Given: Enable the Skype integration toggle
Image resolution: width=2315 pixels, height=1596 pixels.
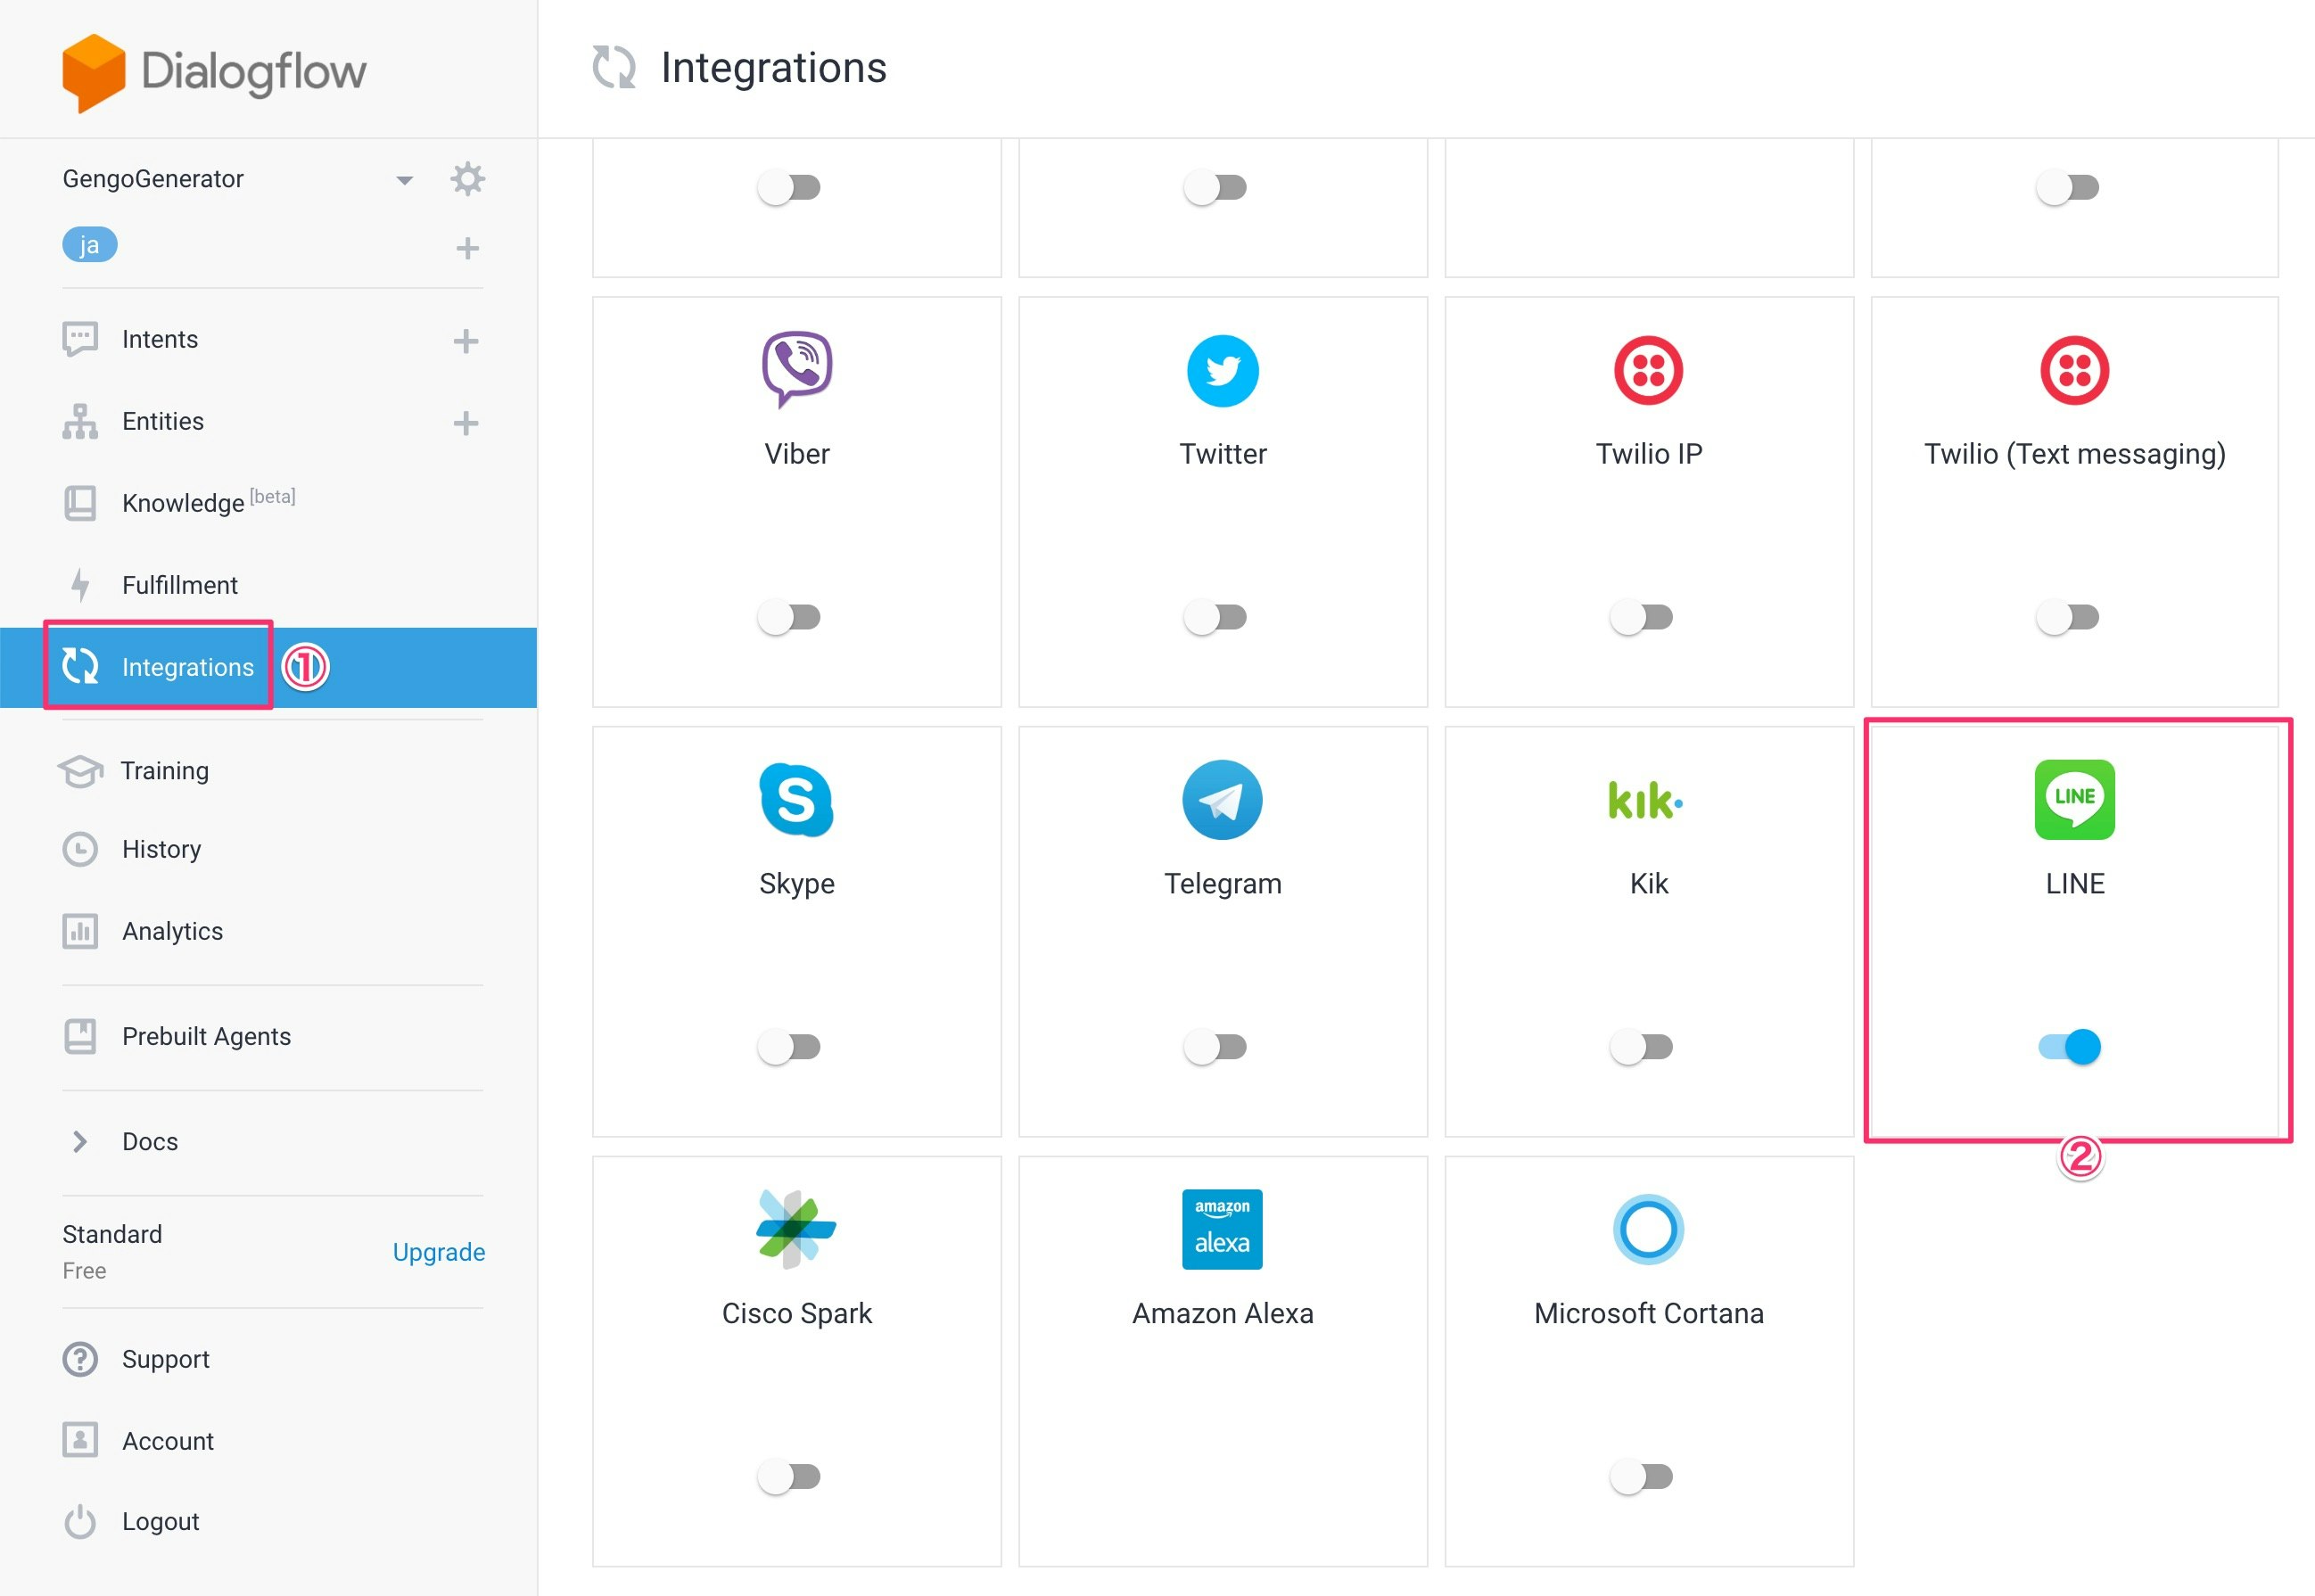Looking at the screenshot, I should pyautogui.click(x=789, y=1047).
